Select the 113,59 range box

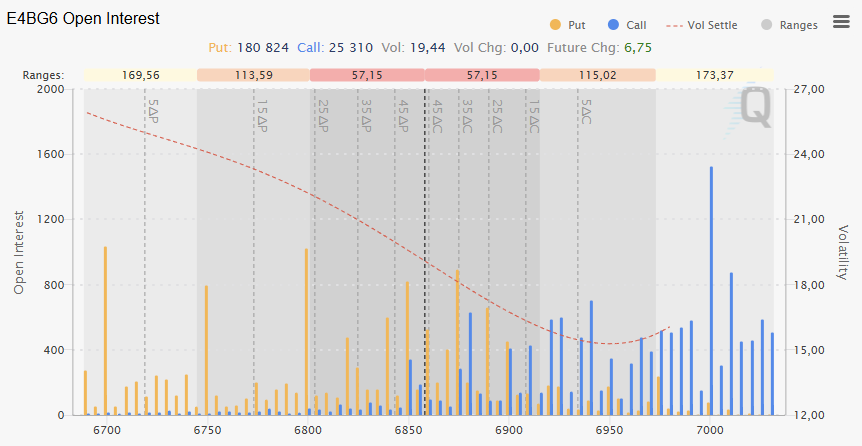(x=253, y=75)
